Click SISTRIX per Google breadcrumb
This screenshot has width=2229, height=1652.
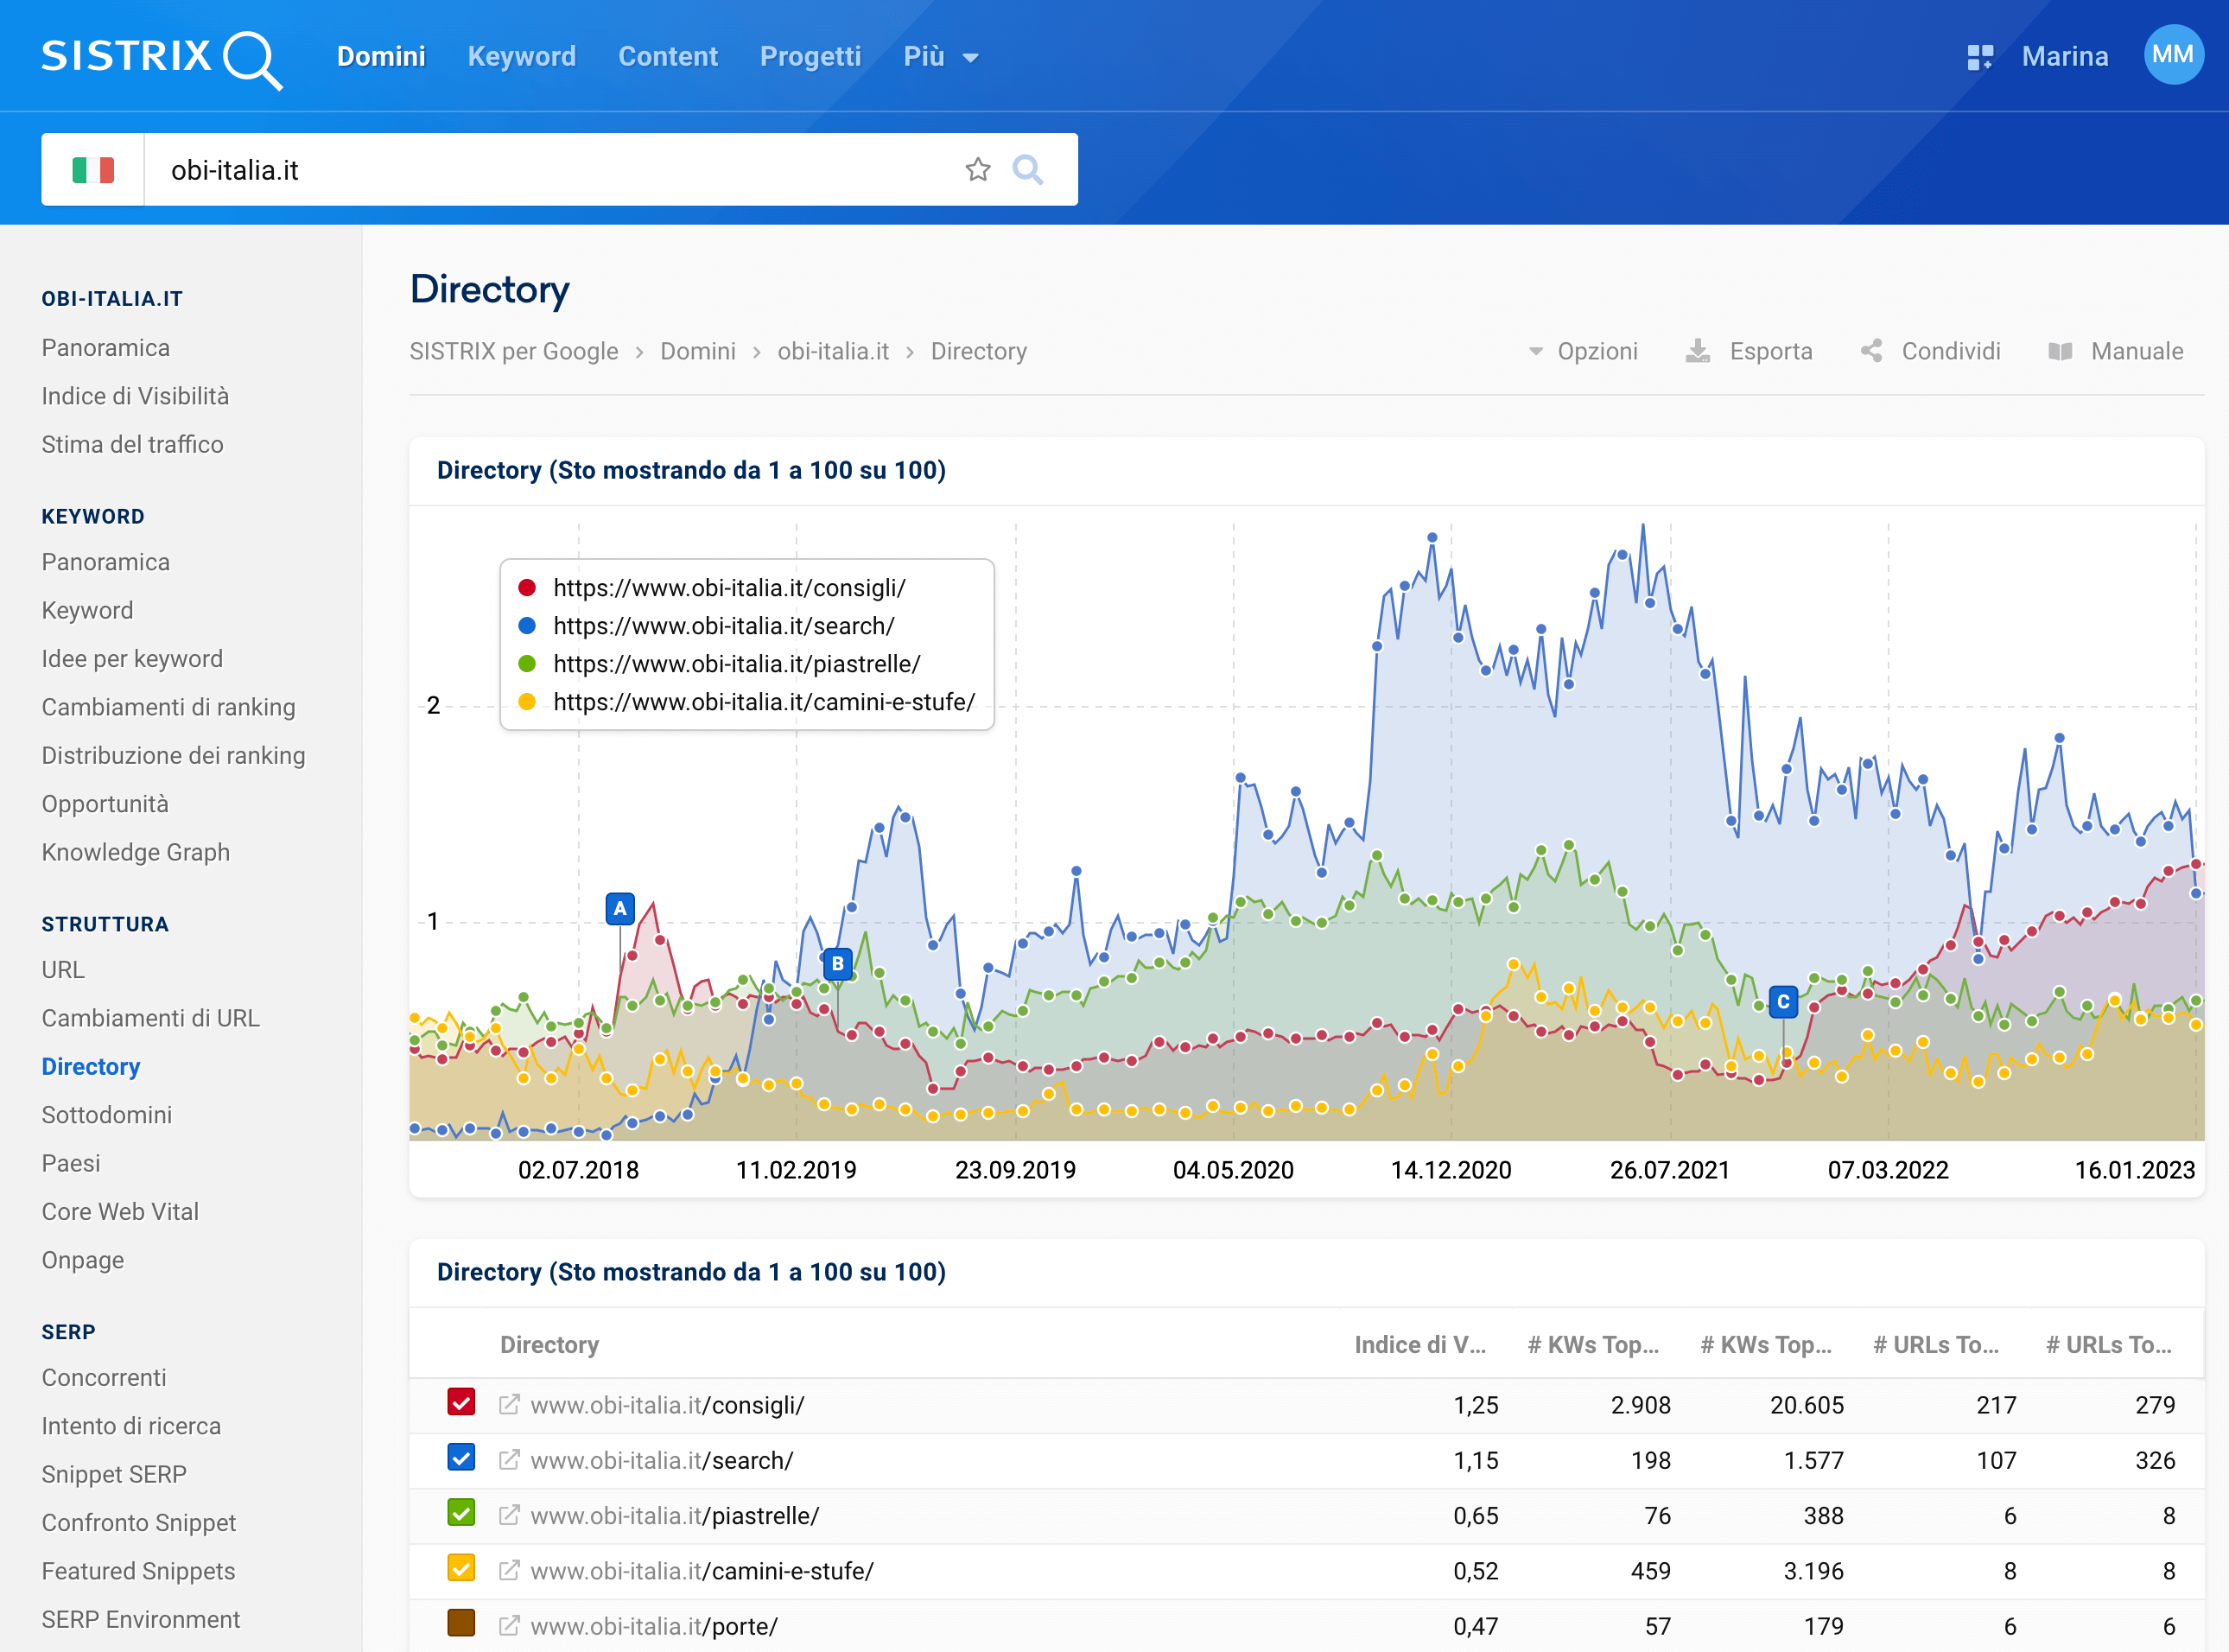pos(513,351)
